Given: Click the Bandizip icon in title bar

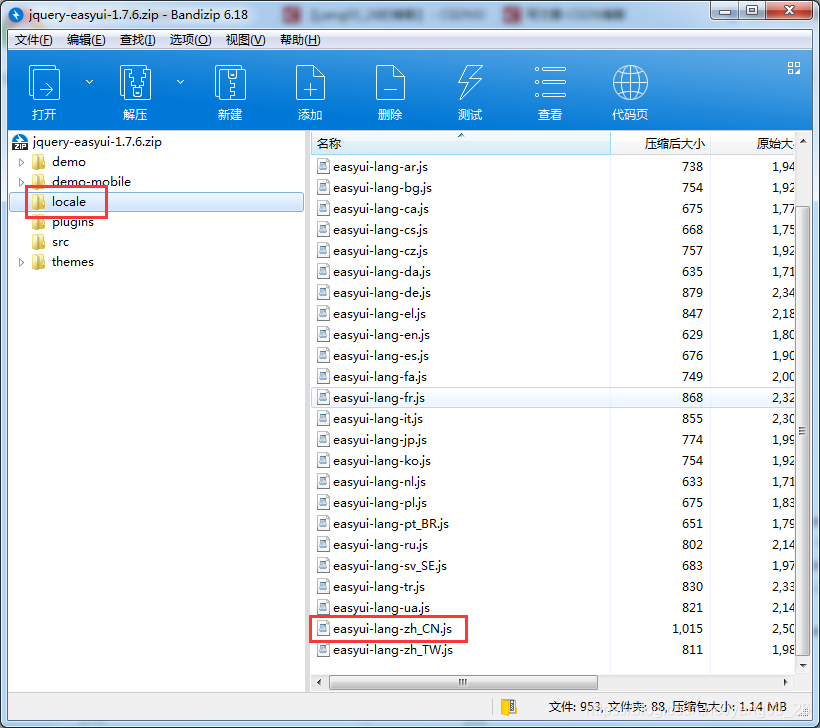Looking at the screenshot, I should [x=16, y=15].
